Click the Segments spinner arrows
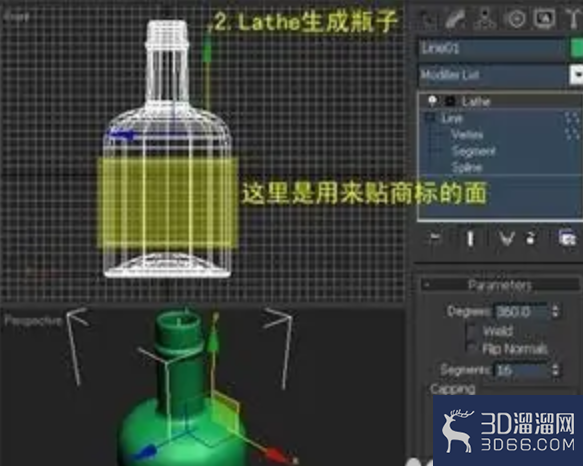583x466 pixels. coord(555,370)
